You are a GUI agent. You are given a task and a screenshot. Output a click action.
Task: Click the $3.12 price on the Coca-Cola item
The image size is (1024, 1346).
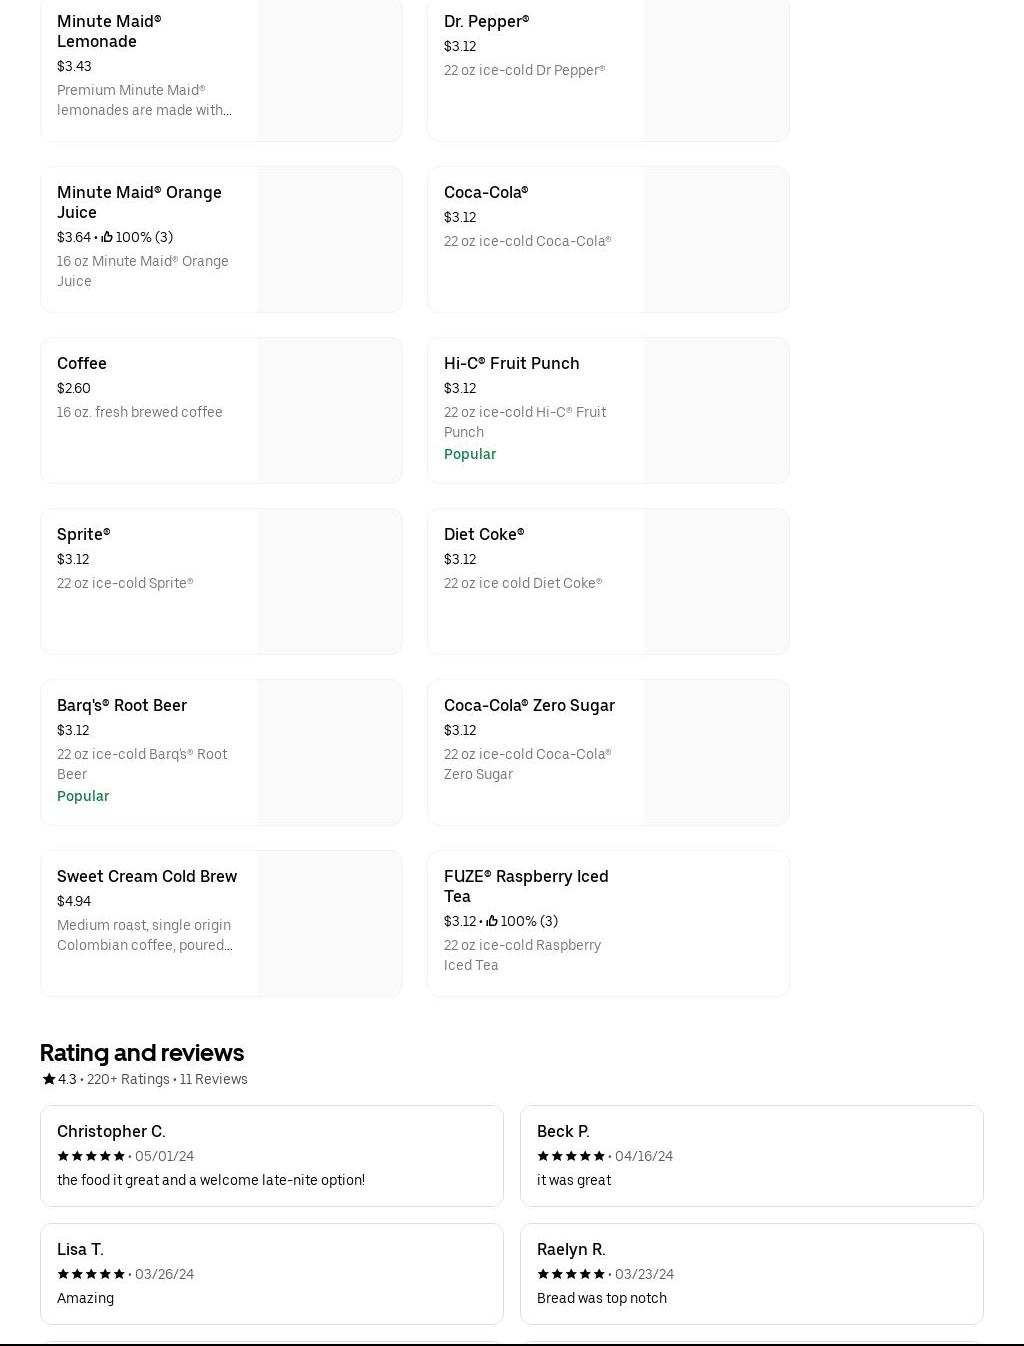(460, 217)
